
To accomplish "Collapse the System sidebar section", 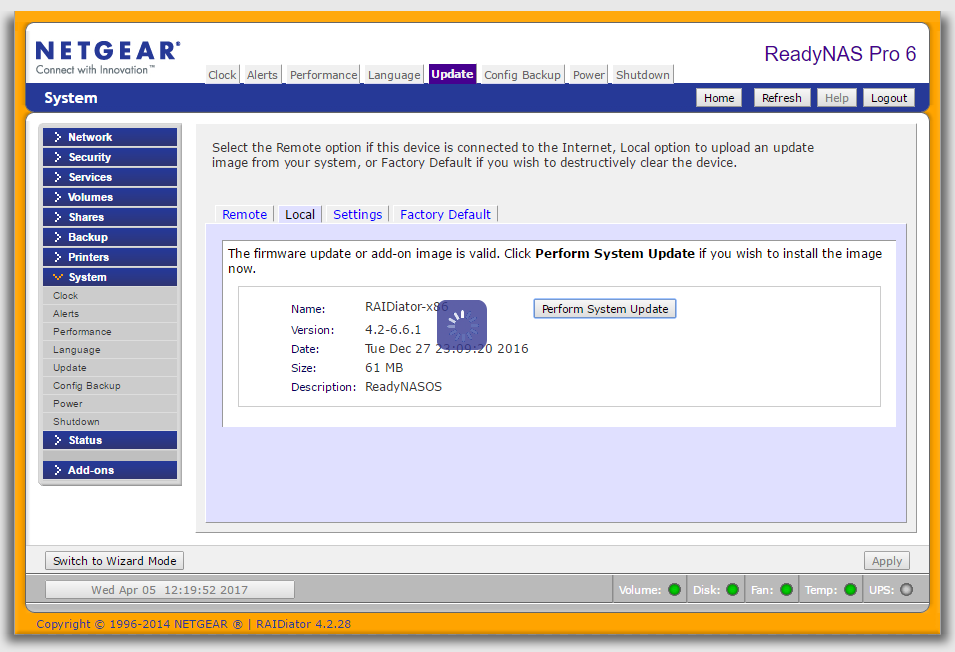I will click(110, 277).
